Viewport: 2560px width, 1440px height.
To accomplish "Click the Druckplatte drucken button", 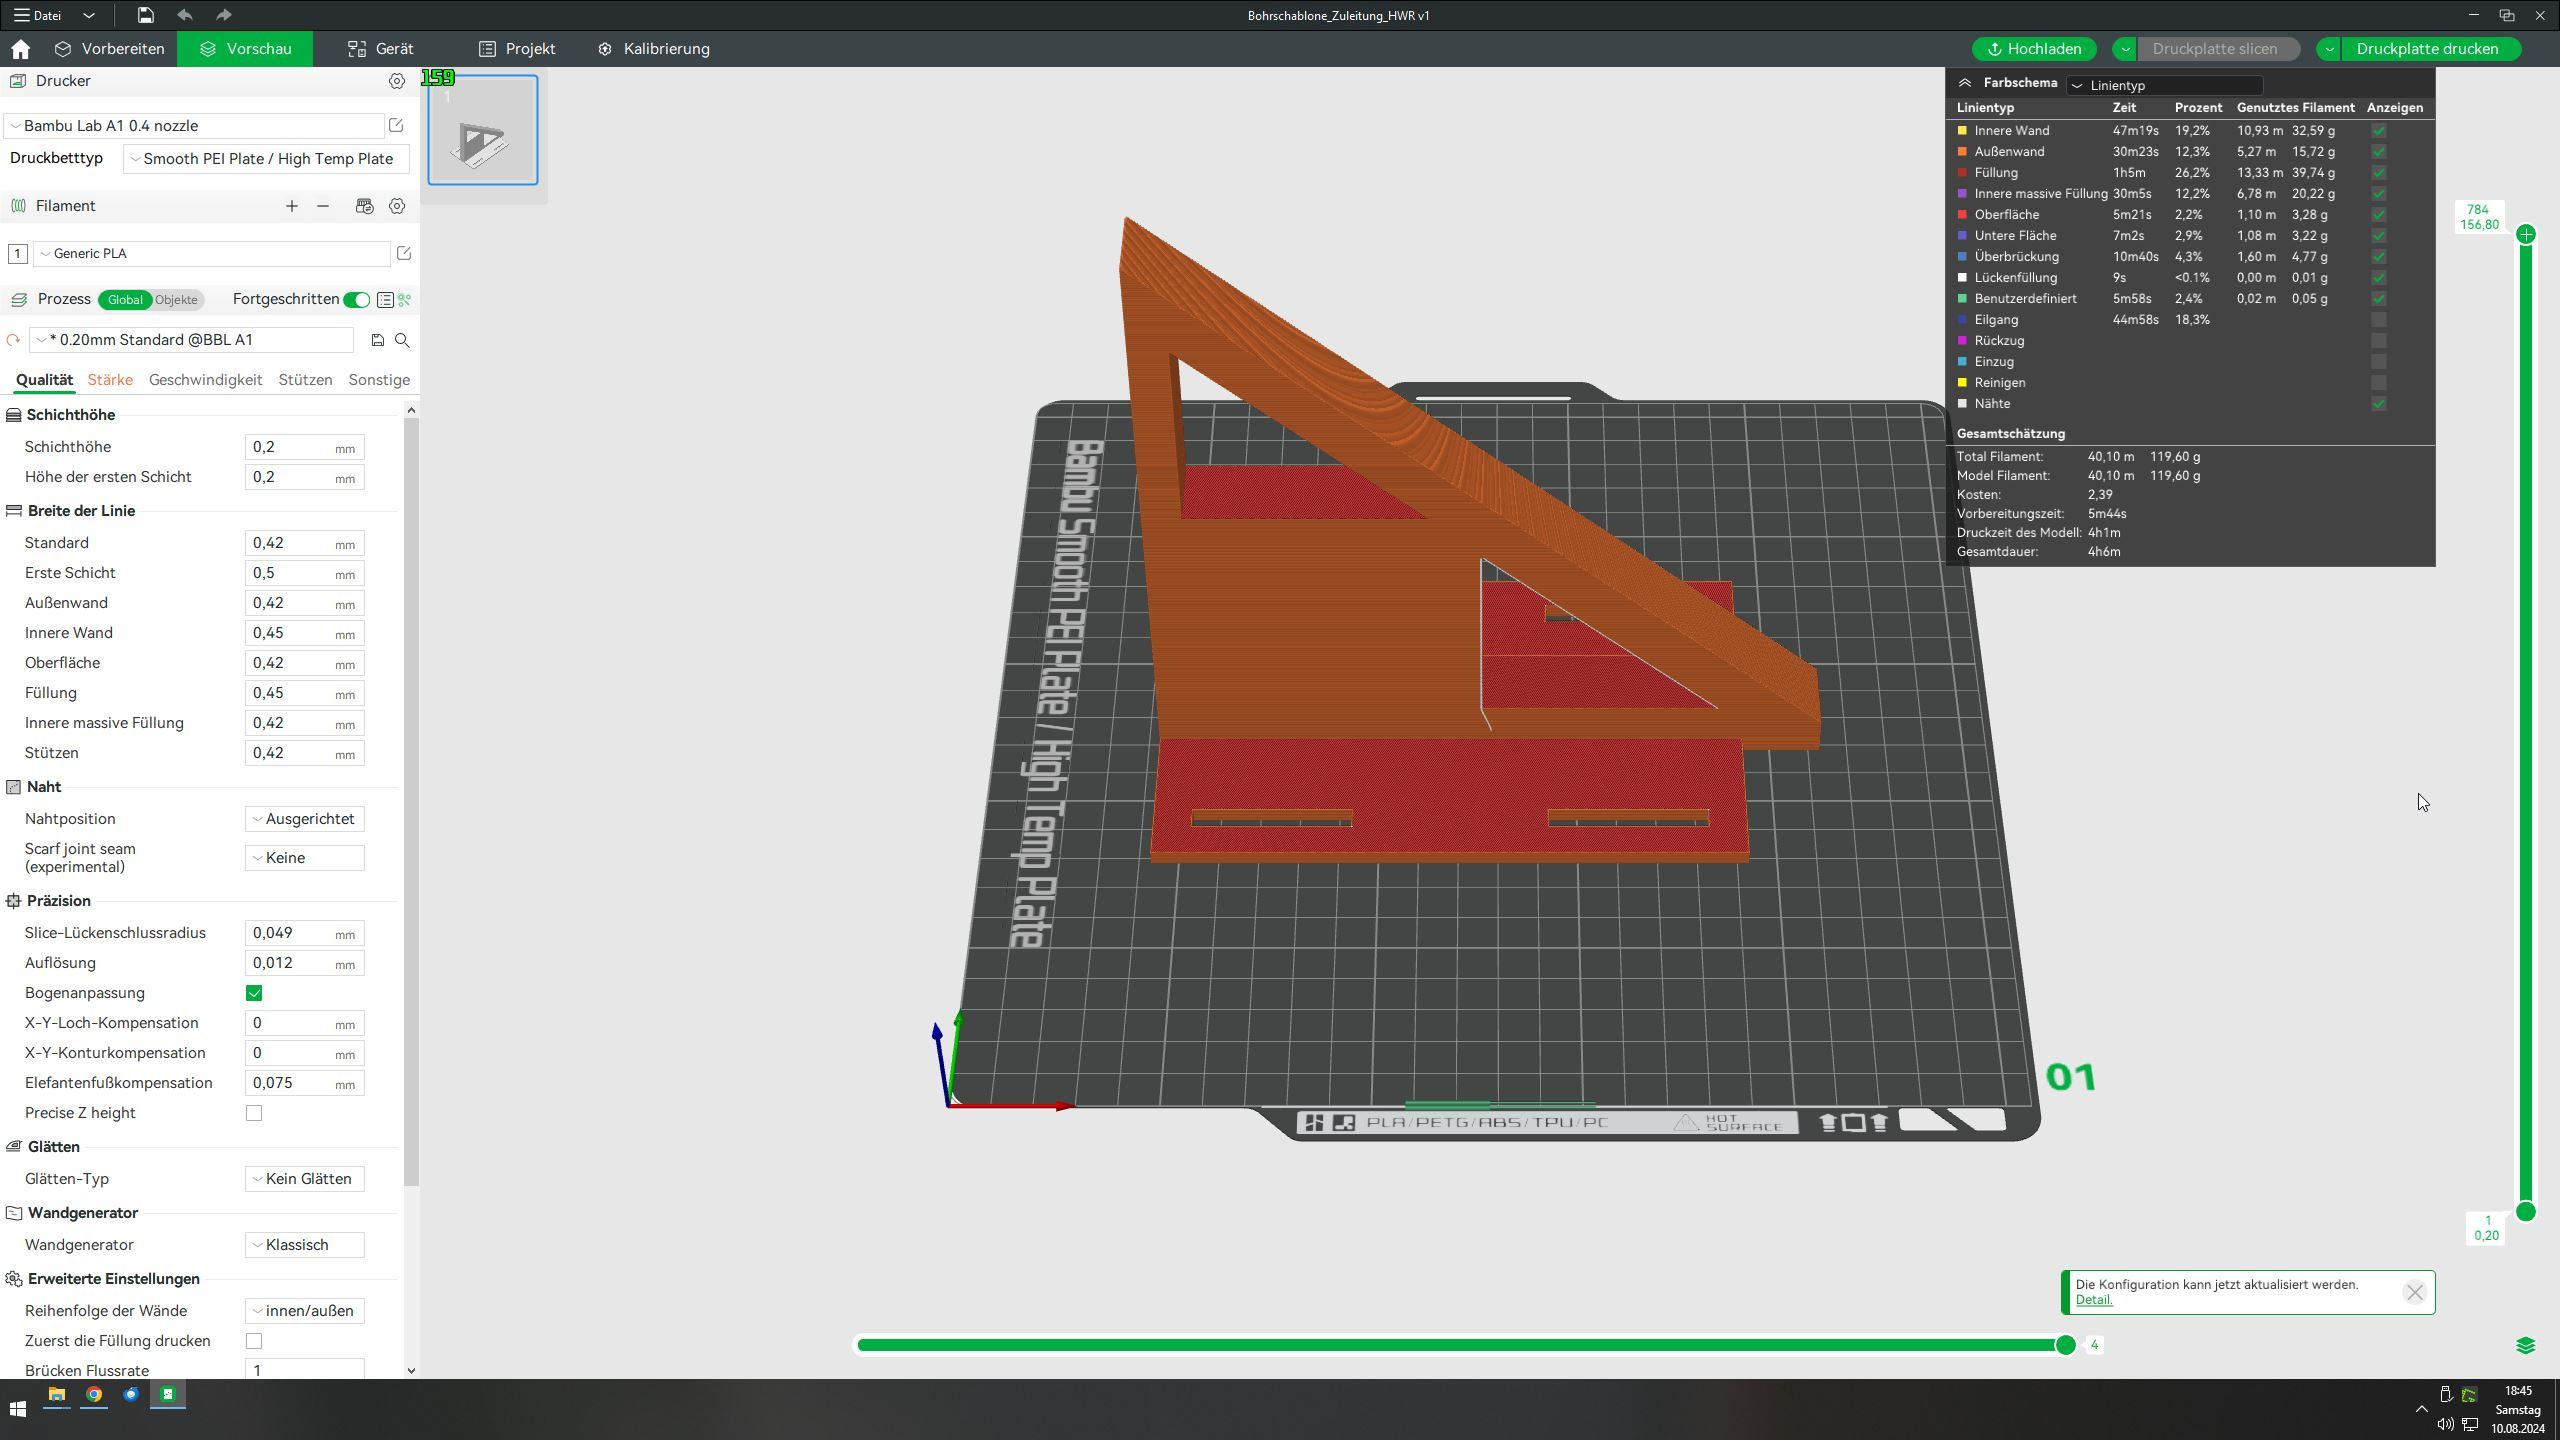I will tap(2427, 49).
